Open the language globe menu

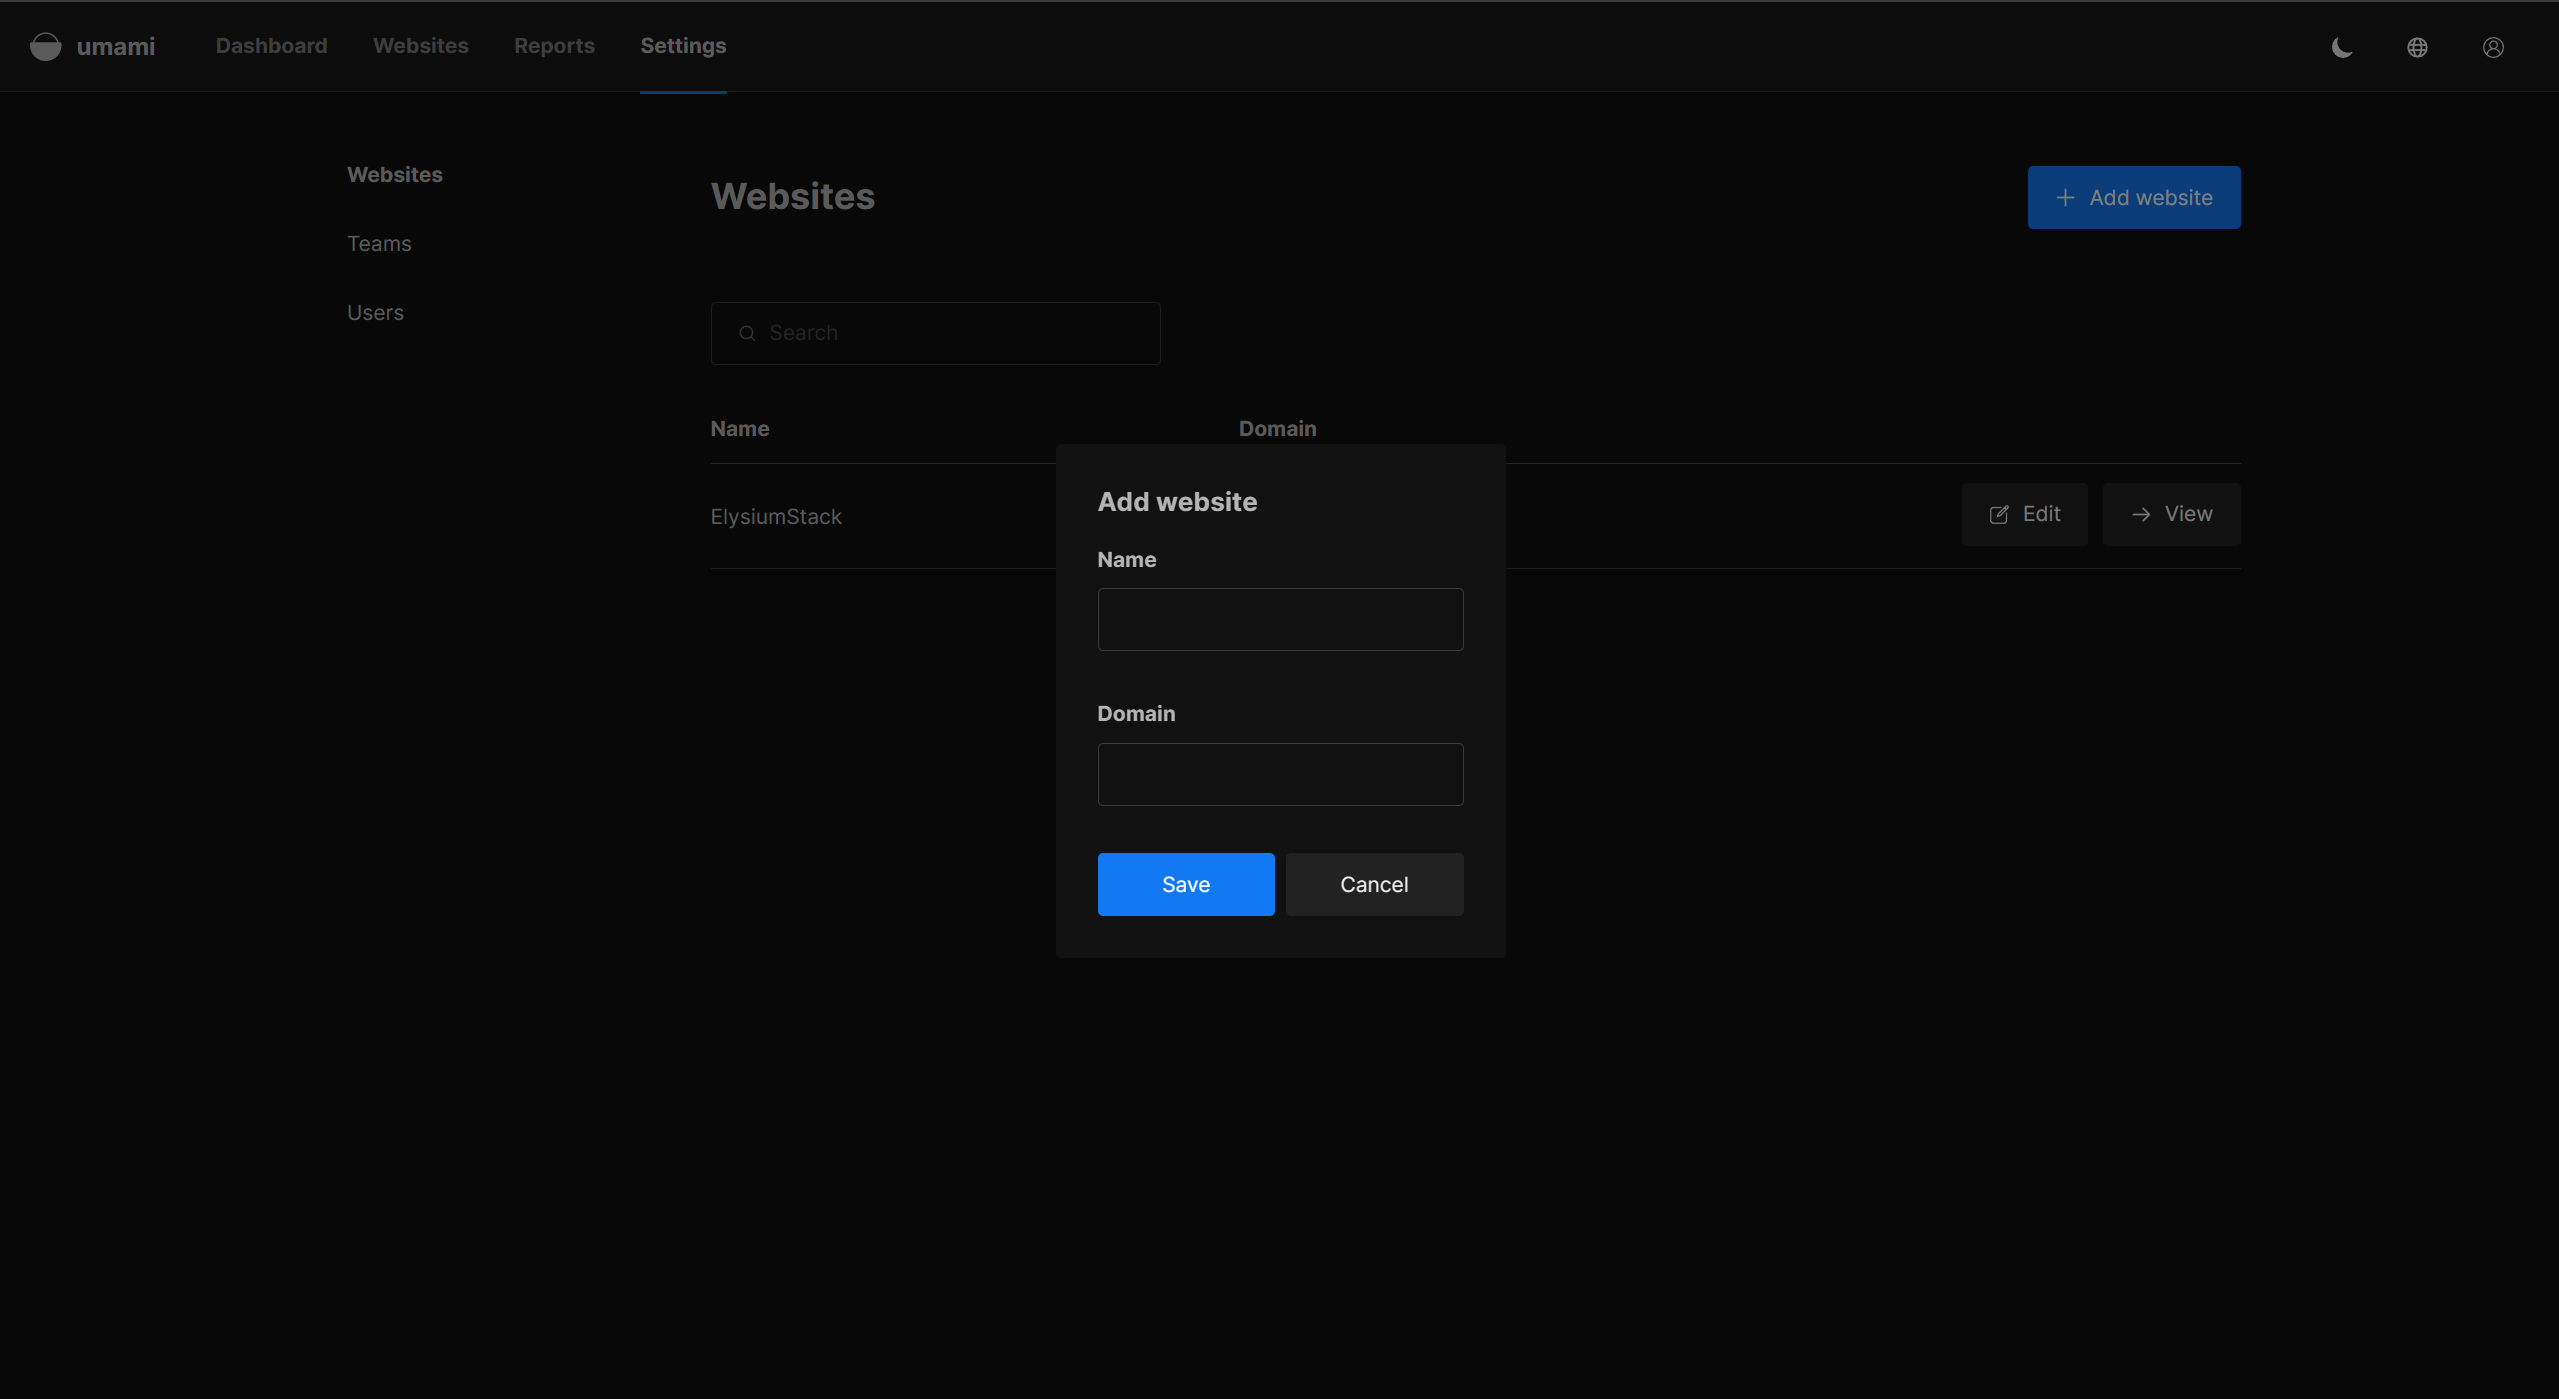tap(2417, 47)
